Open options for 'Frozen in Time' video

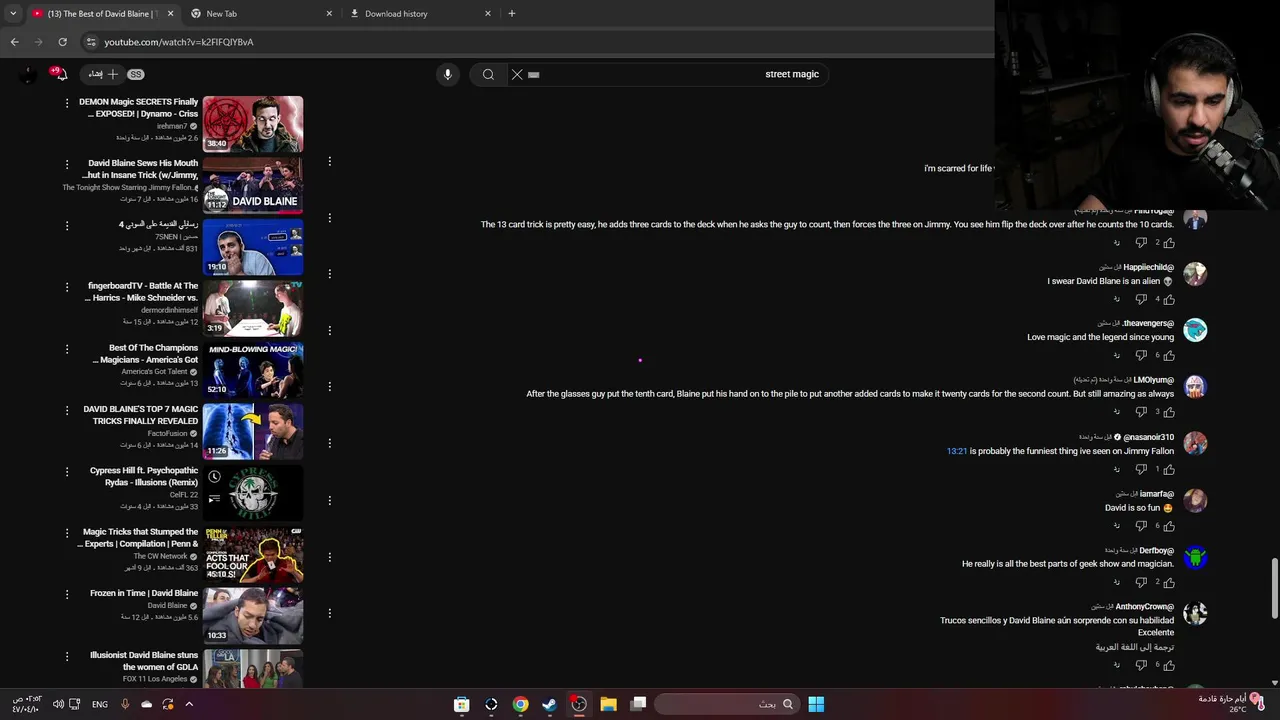click(67, 595)
